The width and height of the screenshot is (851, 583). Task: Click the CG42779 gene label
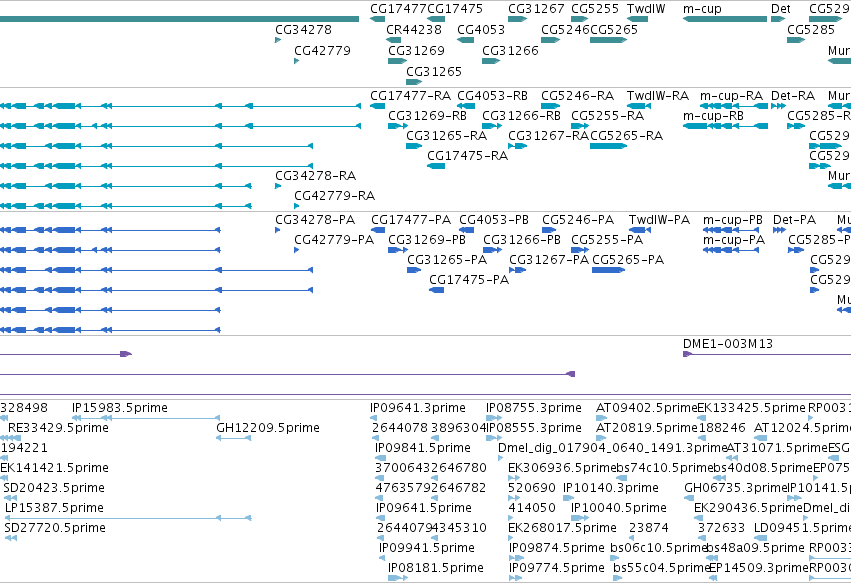(322, 51)
